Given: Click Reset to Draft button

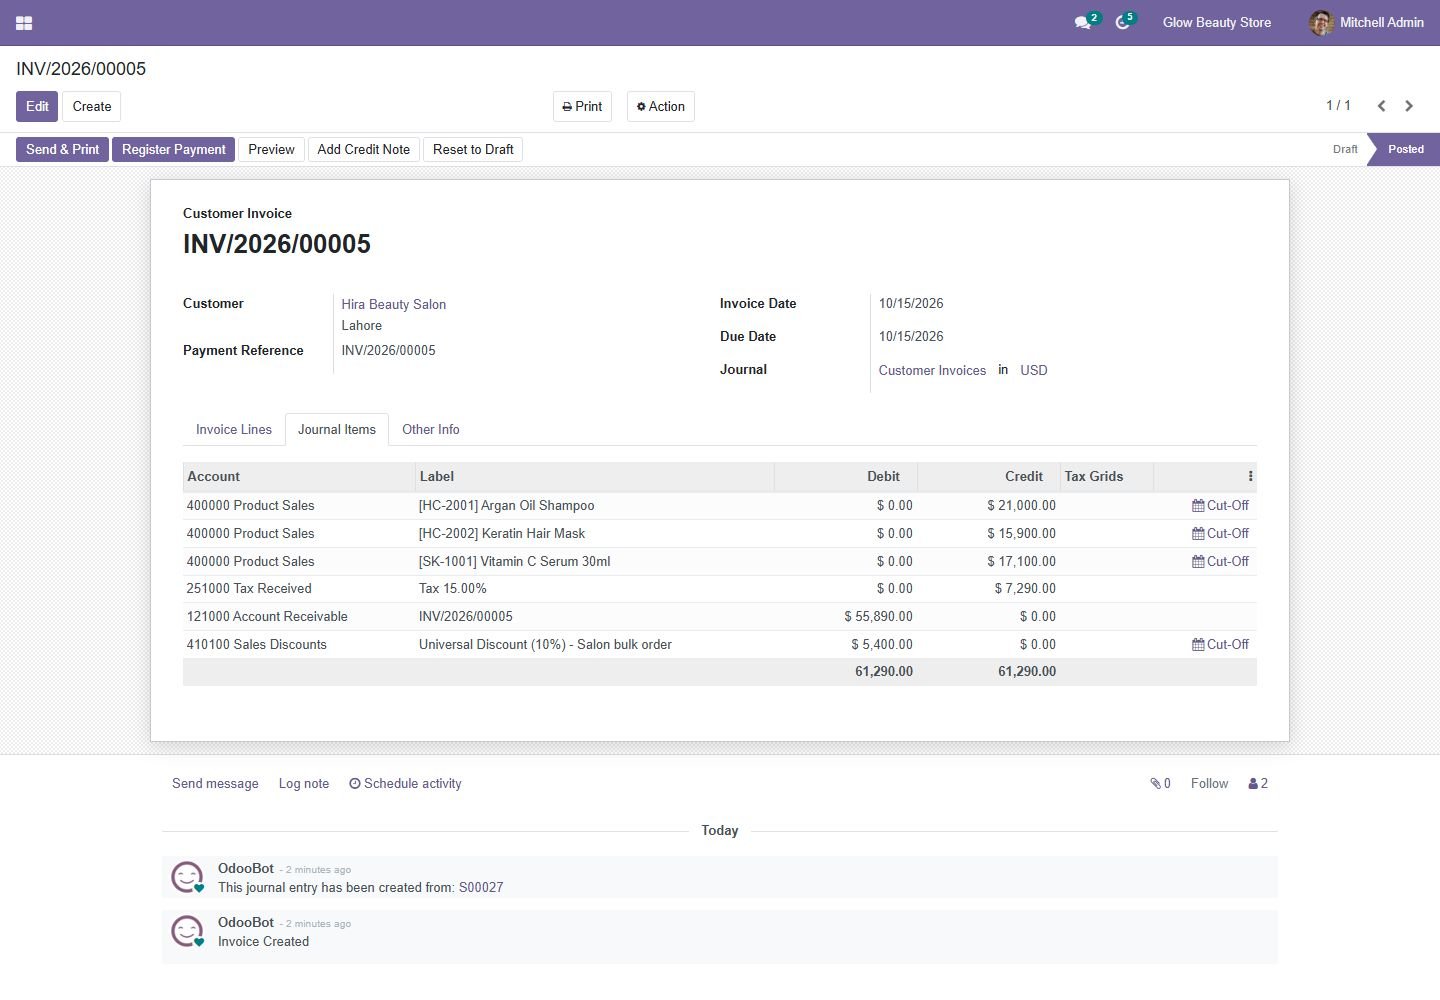Looking at the screenshot, I should click(473, 150).
